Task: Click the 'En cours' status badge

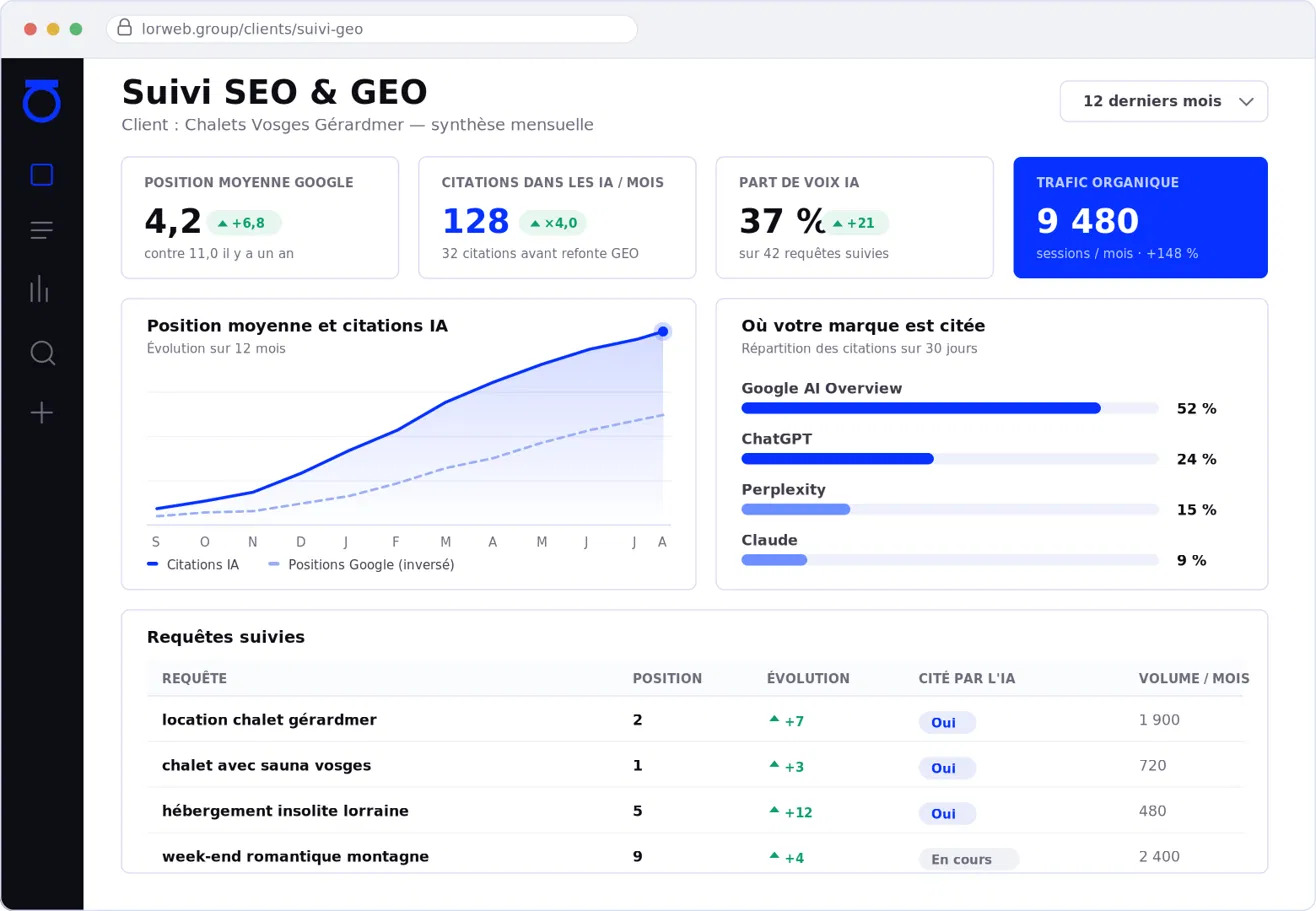Action: pos(968,859)
